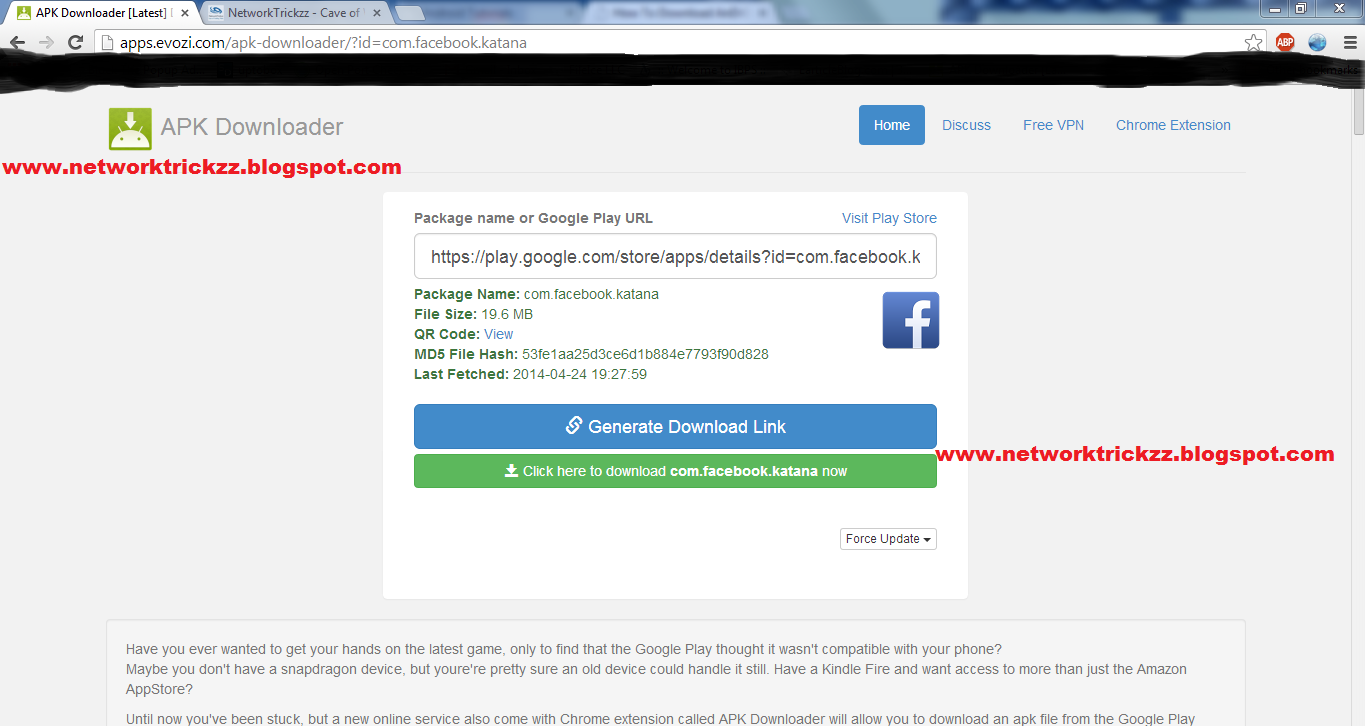The height and width of the screenshot is (726, 1365).
Task: Open the Adblock Plus extension icon
Action: pyautogui.click(x=1285, y=42)
